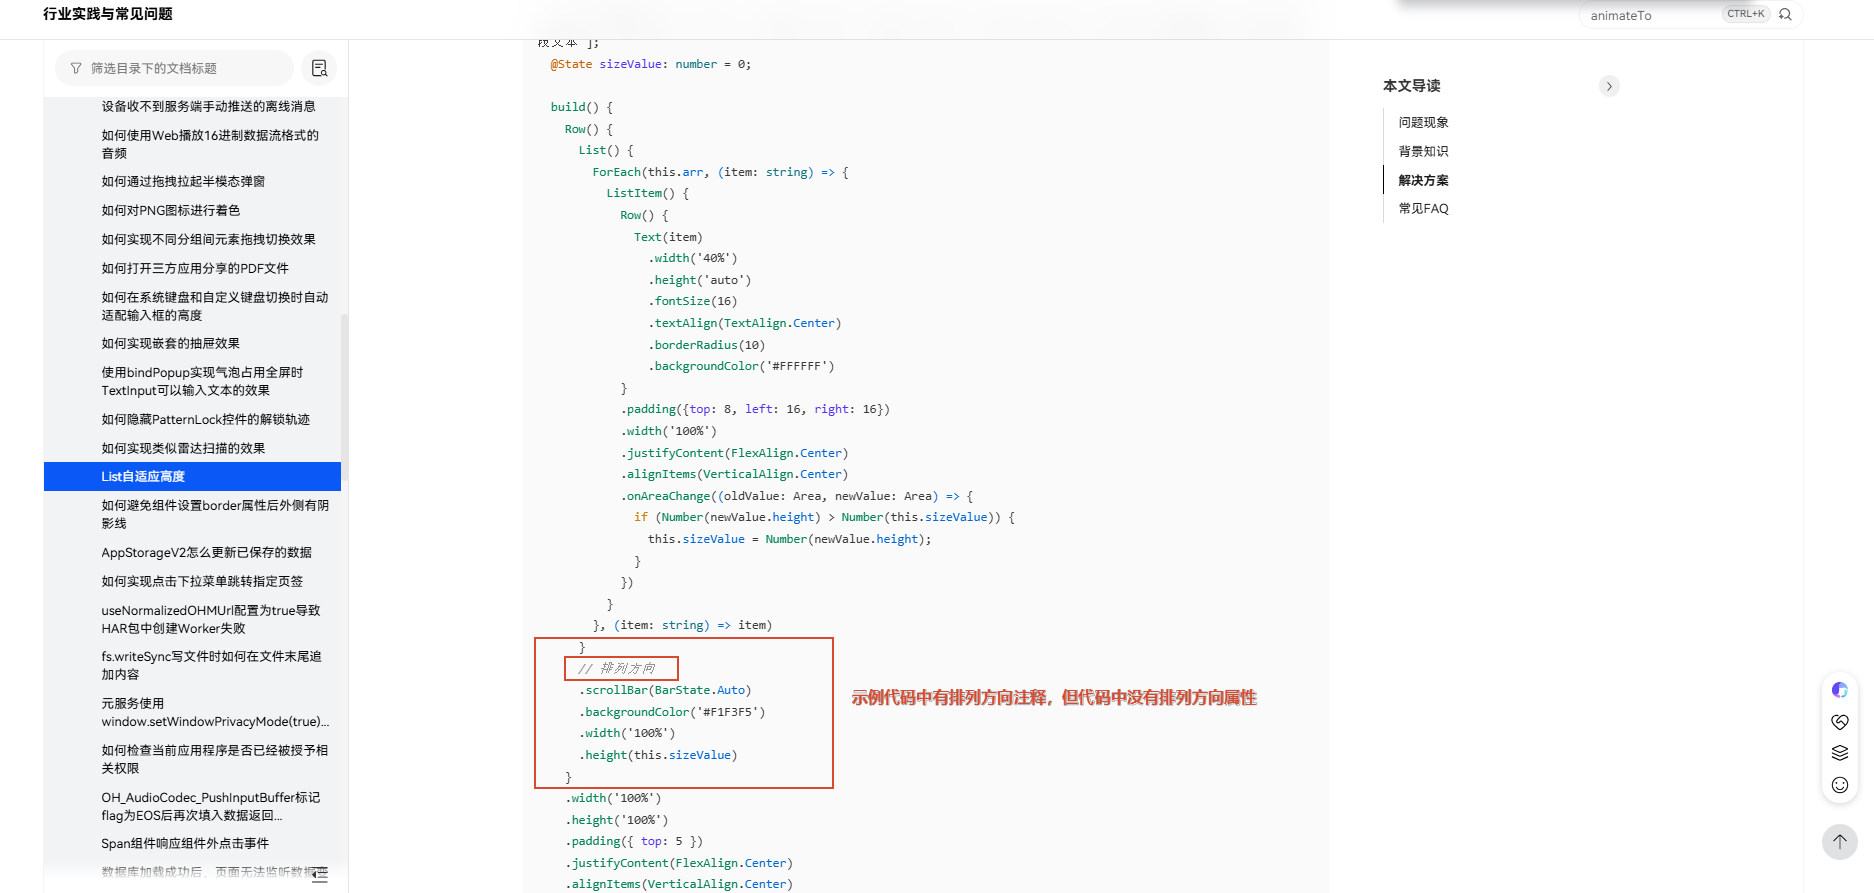Click 行业实践与常见问题 page heading
Image resolution: width=1874 pixels, height=893 pixels.
pyautogui.click(x=108, y=14)
